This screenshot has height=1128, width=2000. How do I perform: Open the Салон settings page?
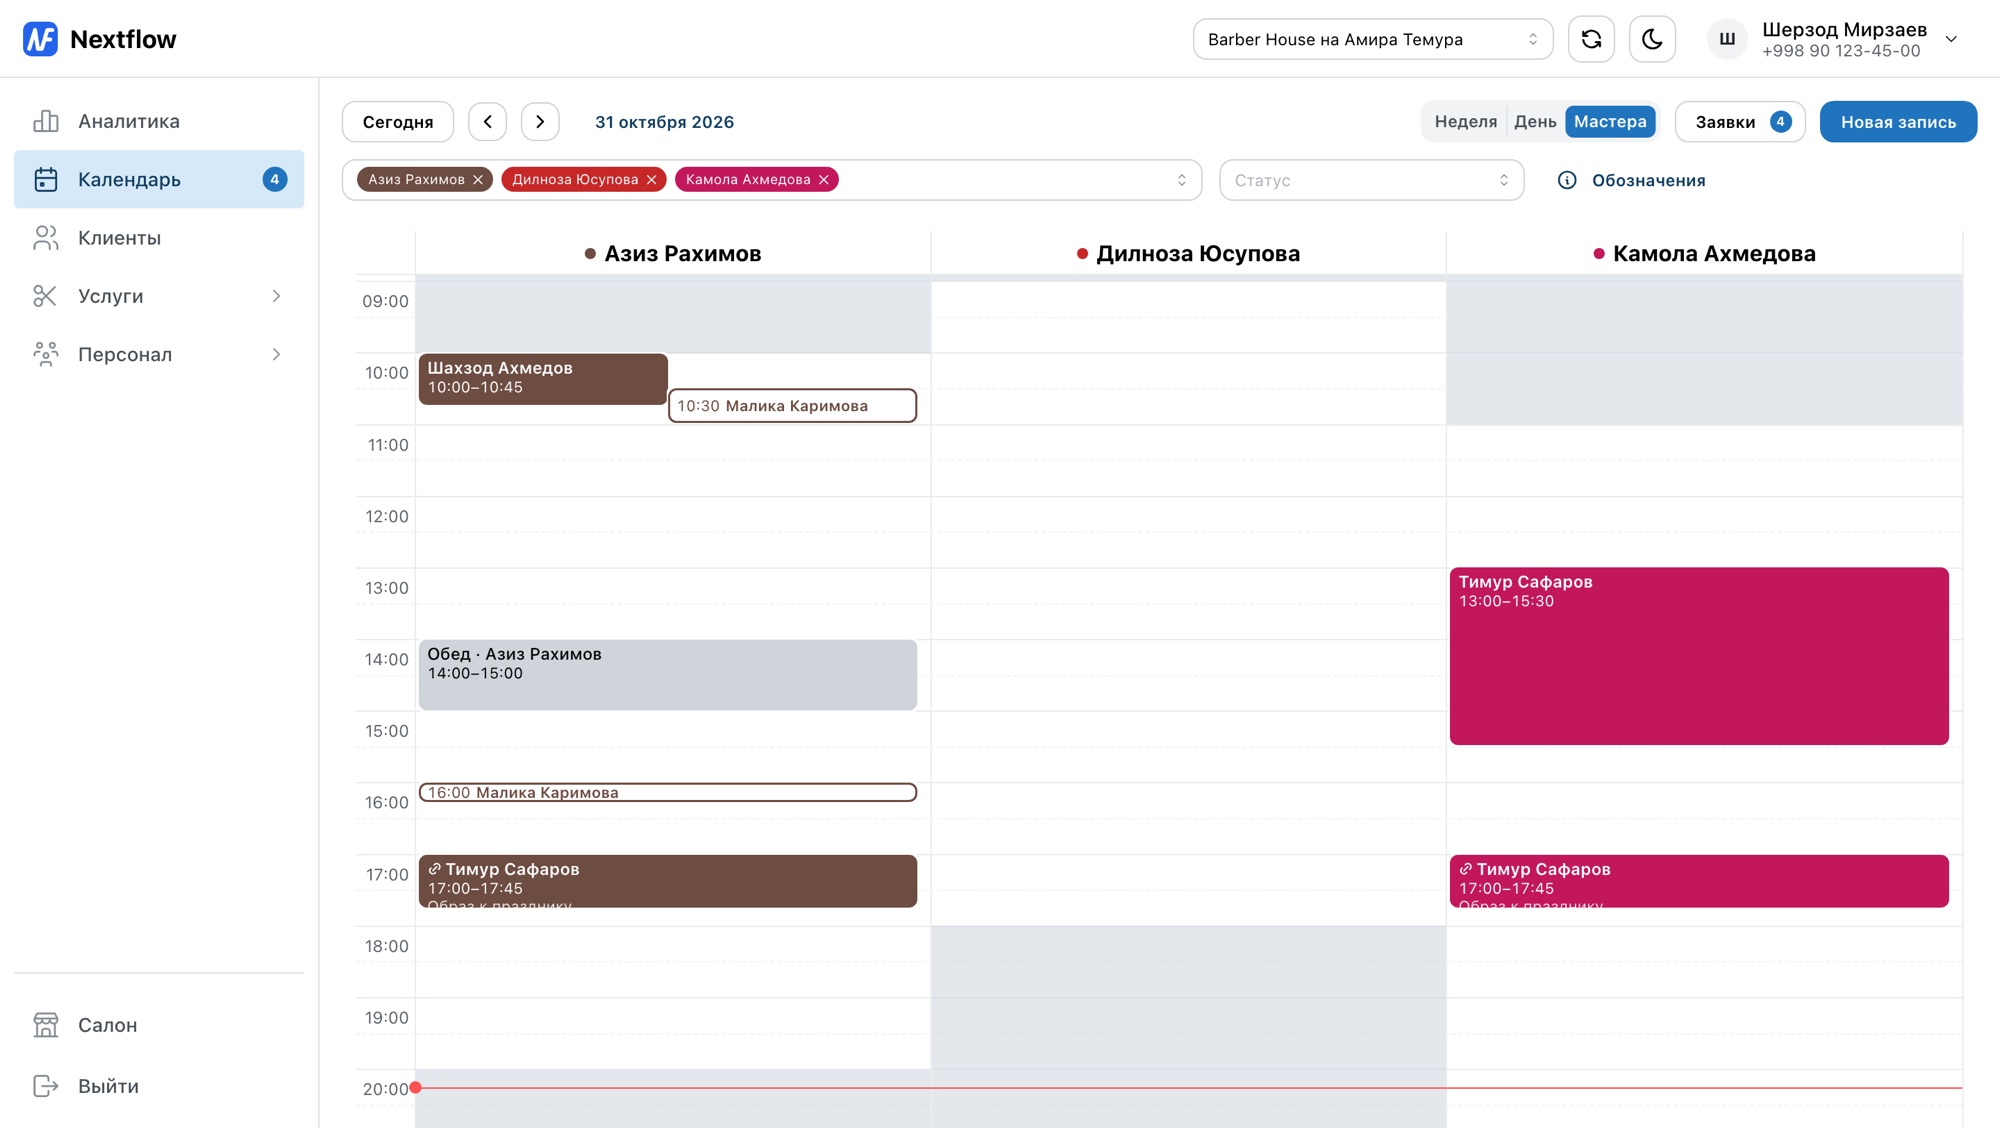coord(159,1025)
